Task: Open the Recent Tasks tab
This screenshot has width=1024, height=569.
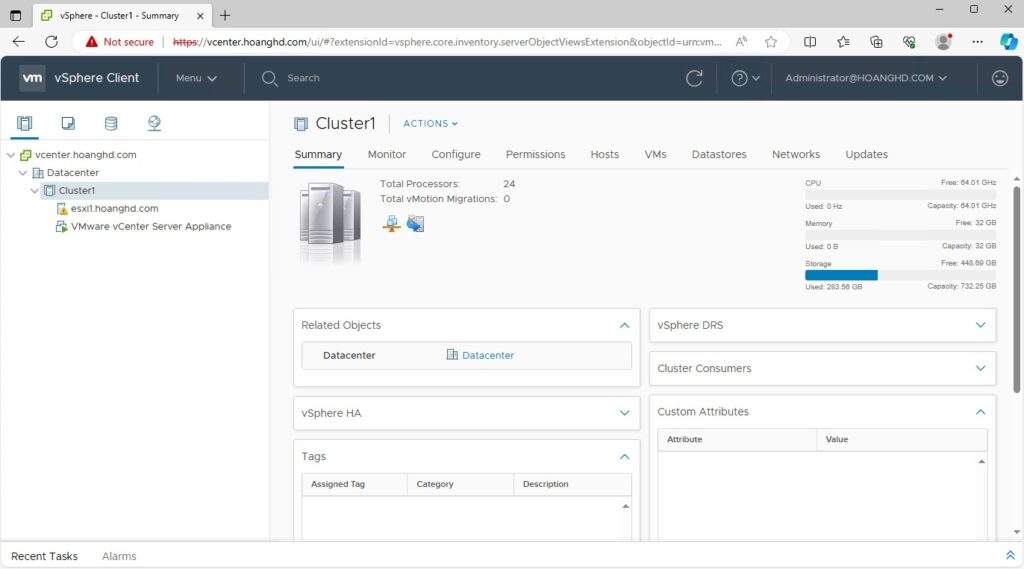Action: [x=44, y=556]
